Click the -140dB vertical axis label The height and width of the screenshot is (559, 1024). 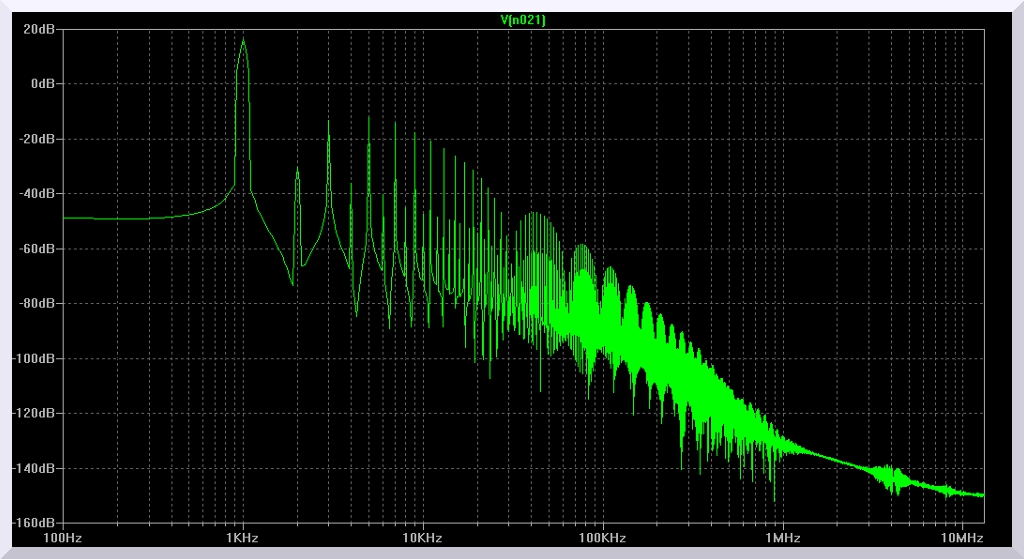(36, 468)
